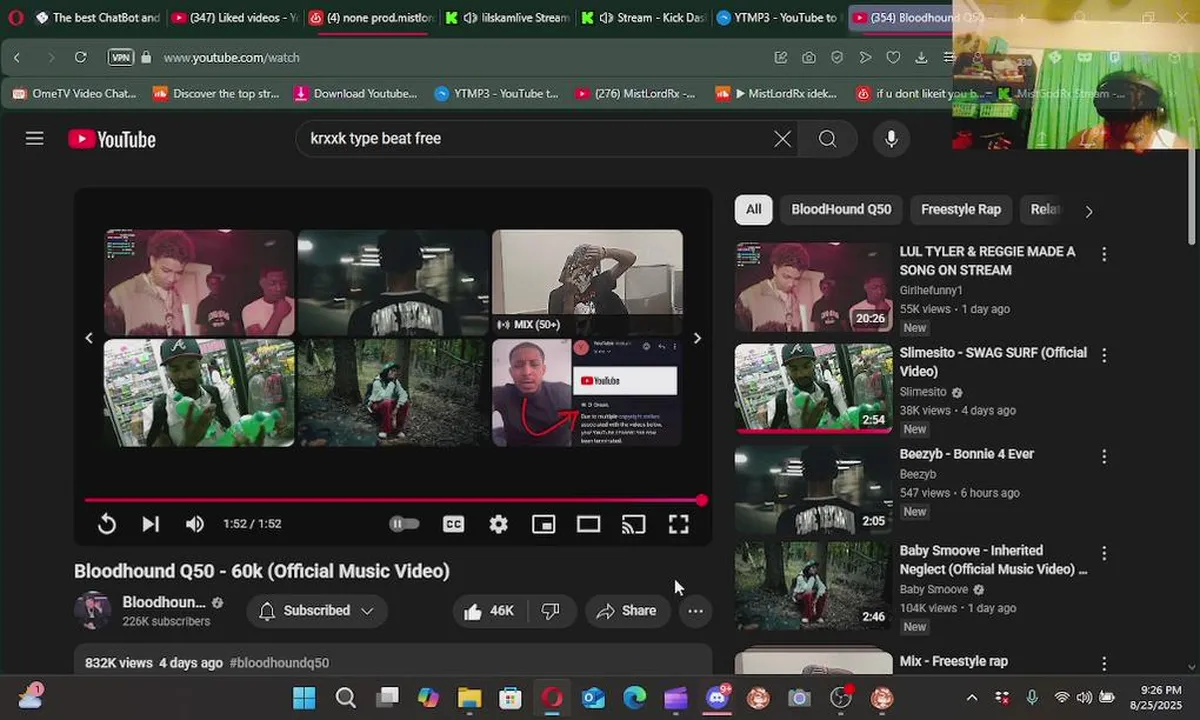Click the #bloodhoundq50 hashtag
Screen dimensions: 1200x720
point(279,663)
